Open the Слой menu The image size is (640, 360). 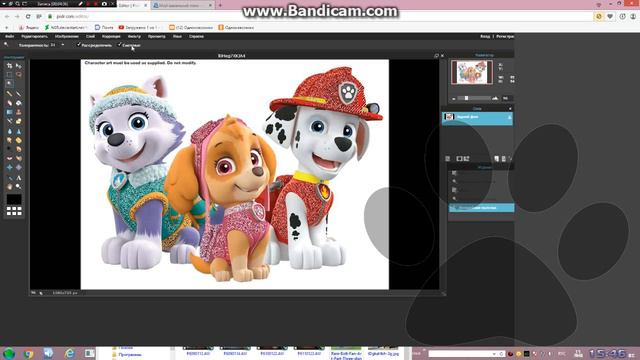90,36
